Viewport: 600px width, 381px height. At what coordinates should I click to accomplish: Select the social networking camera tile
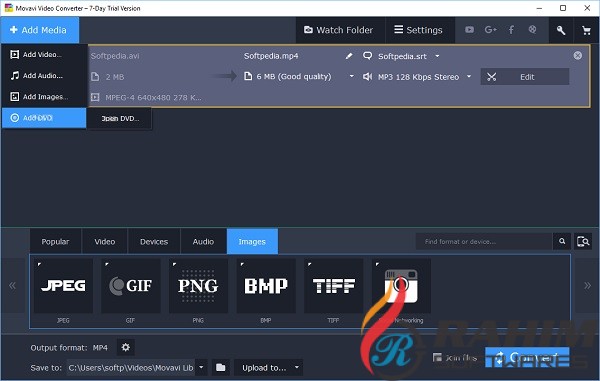[x=401, y=286]
